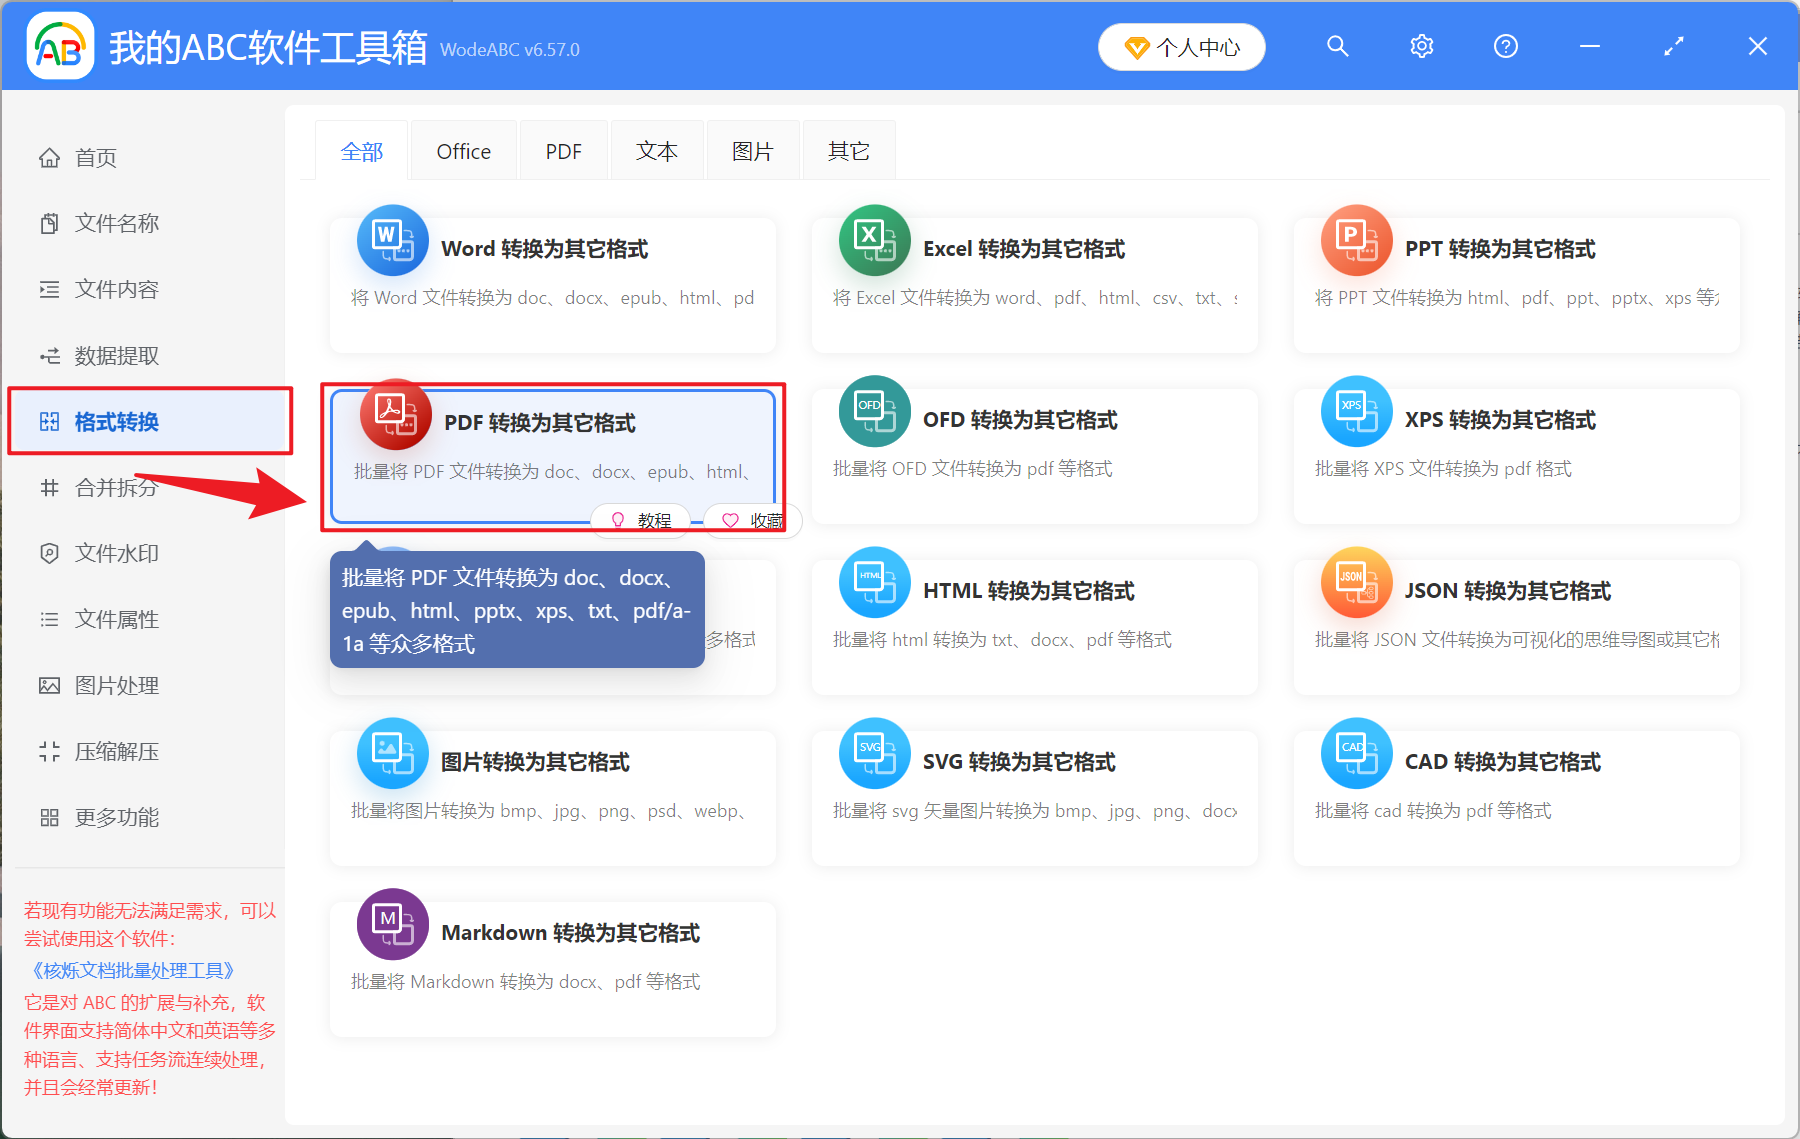Open 个人中心 at the top
Image resolution: width=1800 pixels, height=1139 pixels.
[x=1181, y=46]
